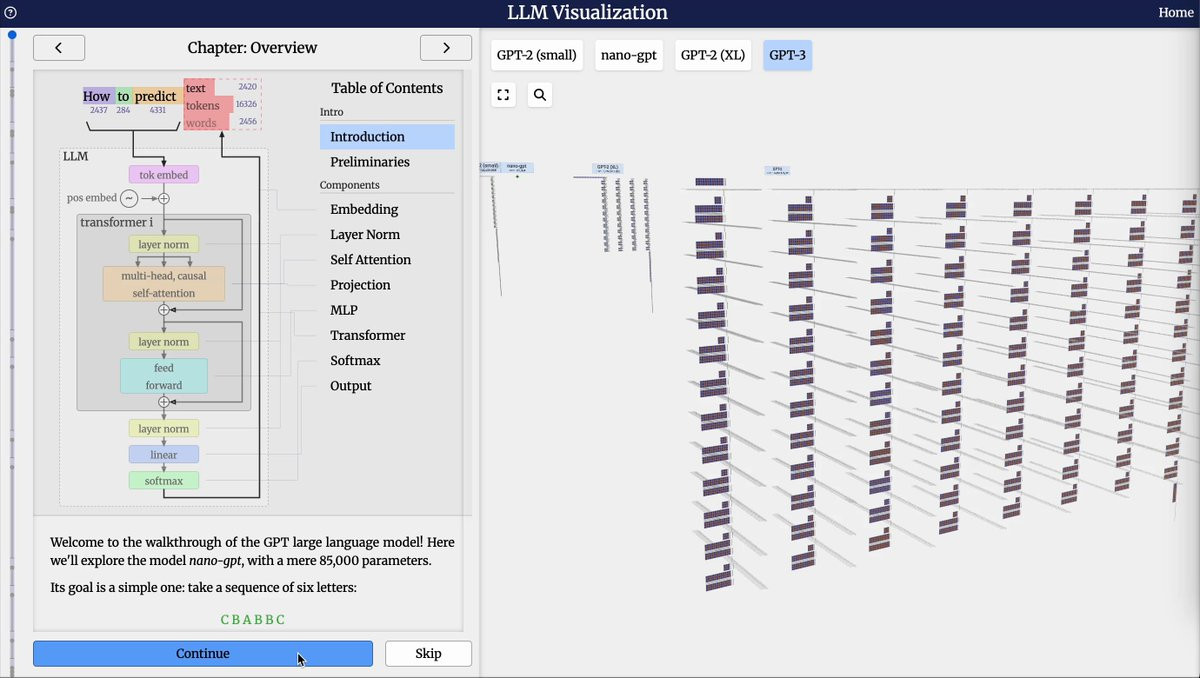This screenshot has width=1200, height=678.
Task: Select the GPT-3 model
Action: pyautogui.click(x=787, y=55)
